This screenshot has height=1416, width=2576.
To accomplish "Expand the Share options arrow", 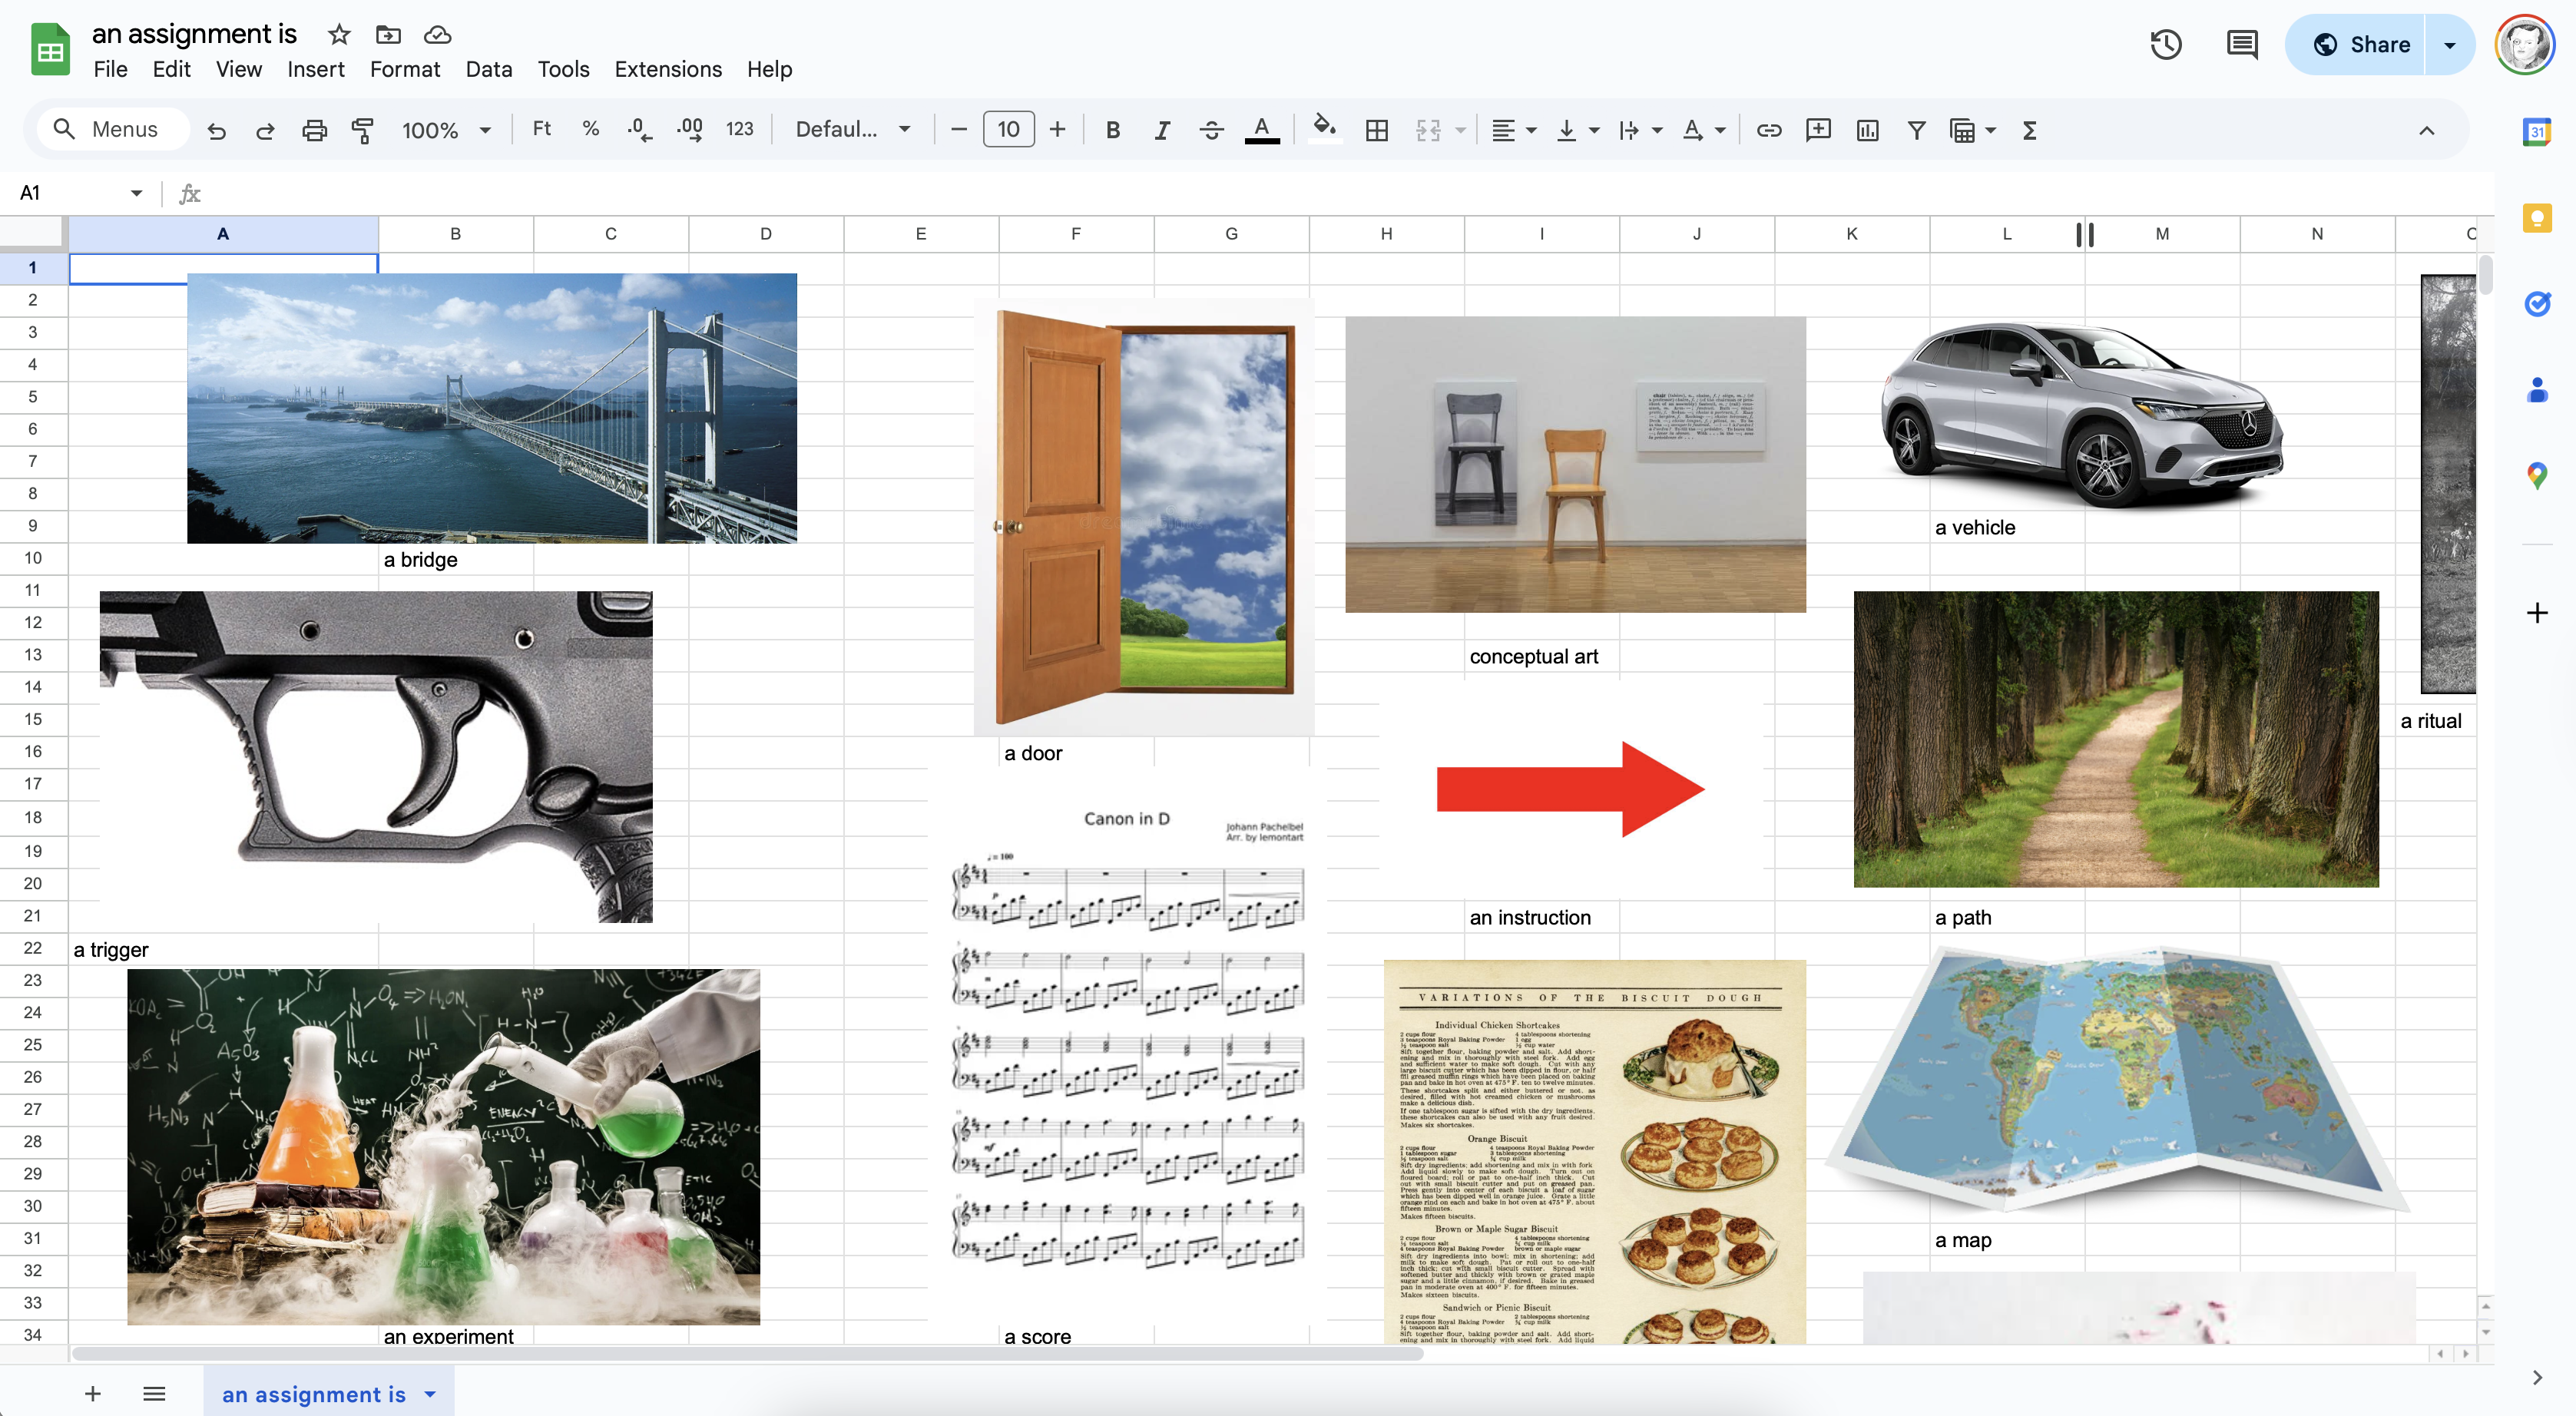I will click(2449, 45).
